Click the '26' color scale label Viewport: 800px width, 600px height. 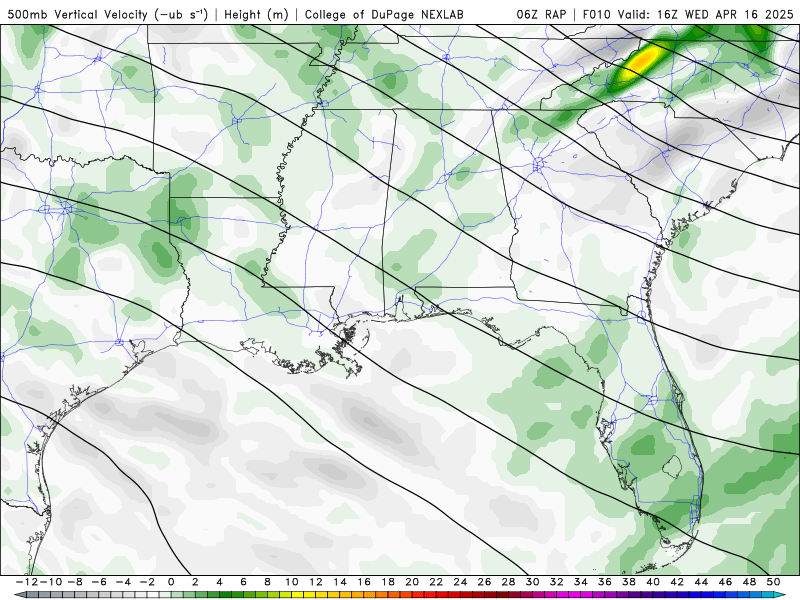[x=484, y=582]
